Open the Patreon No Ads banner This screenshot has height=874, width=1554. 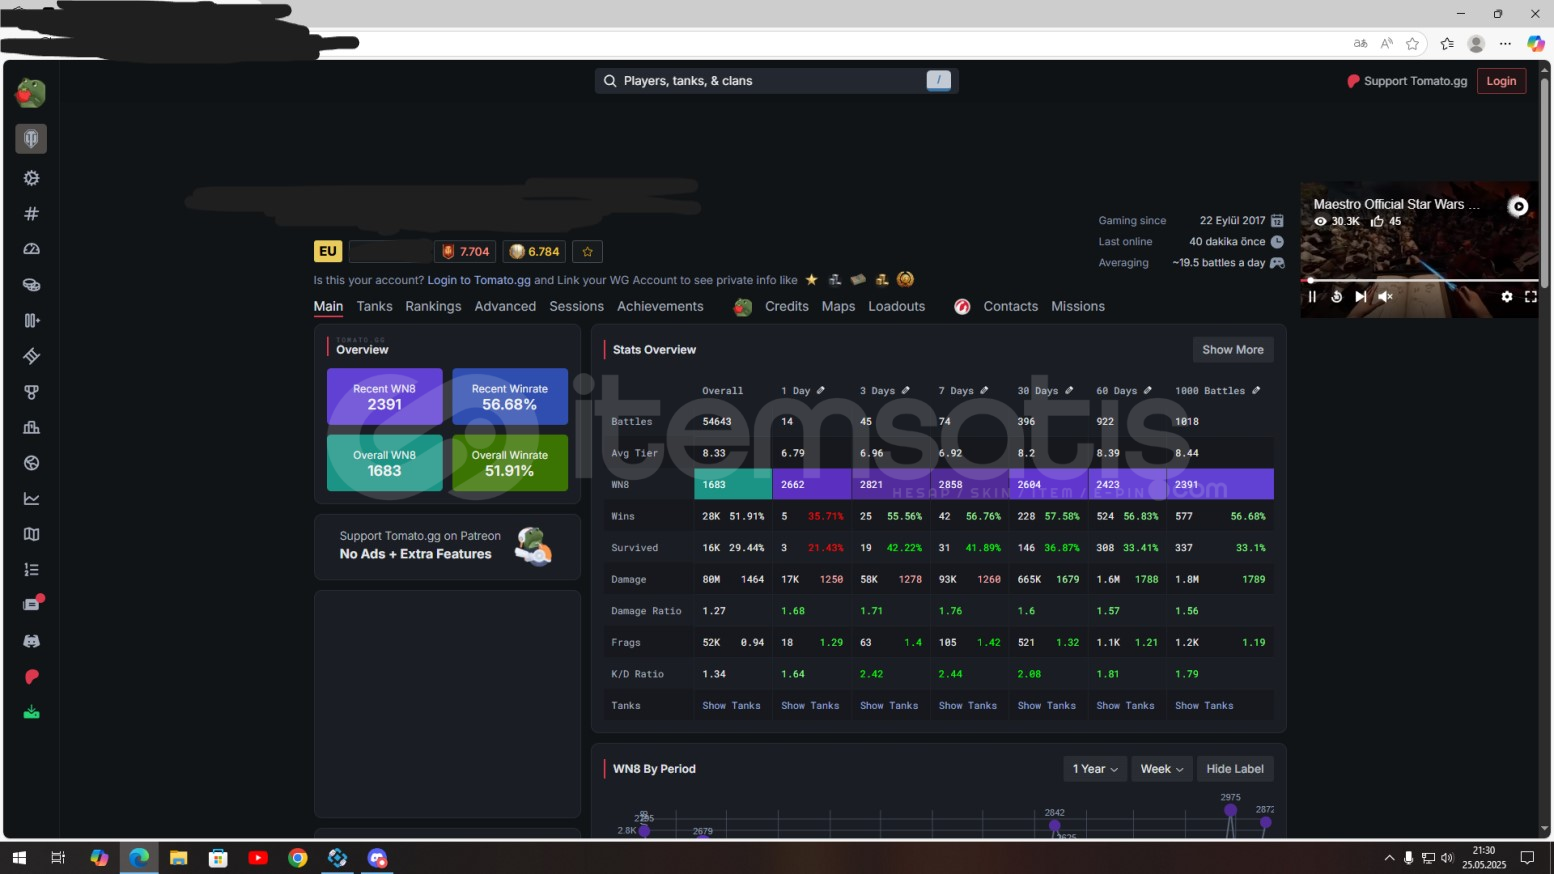[x=447, y=546]
